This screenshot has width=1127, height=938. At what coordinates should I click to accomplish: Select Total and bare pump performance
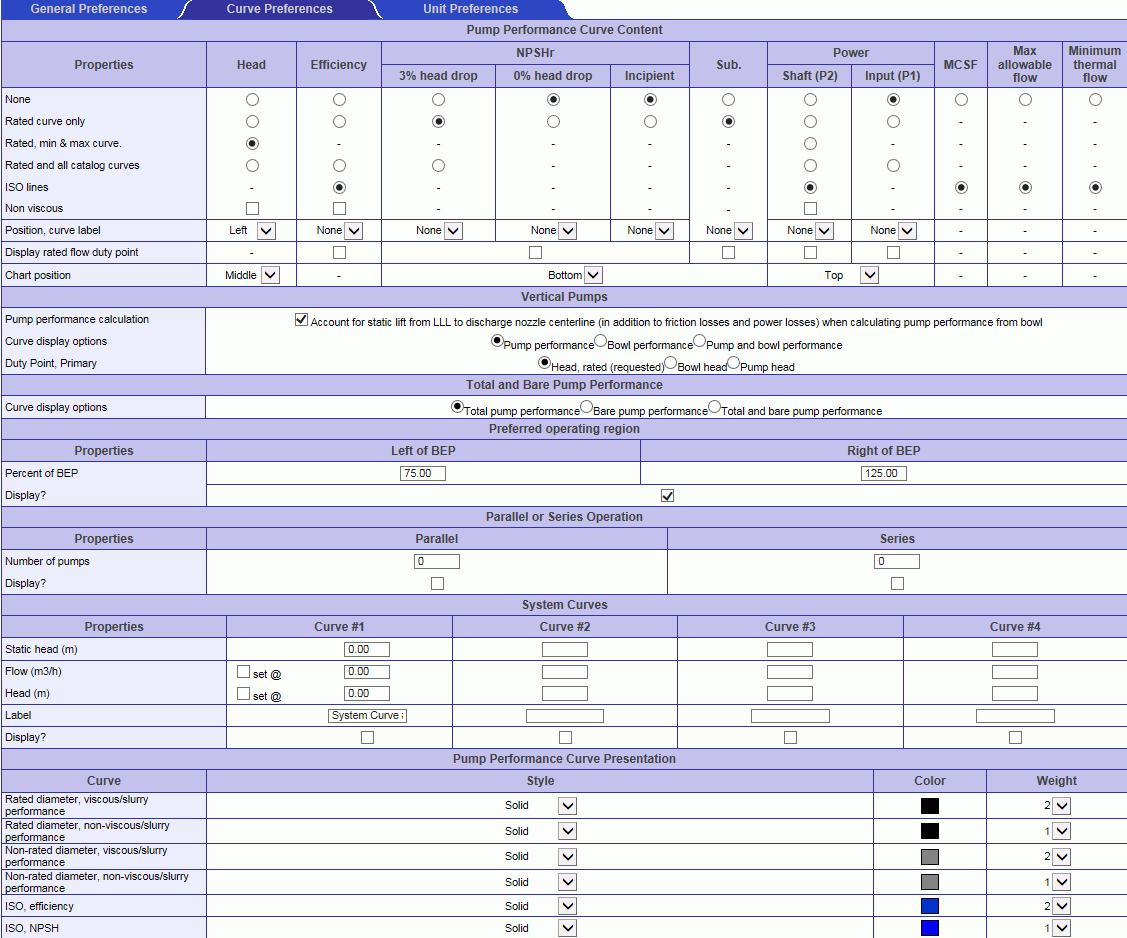point(714,407)
